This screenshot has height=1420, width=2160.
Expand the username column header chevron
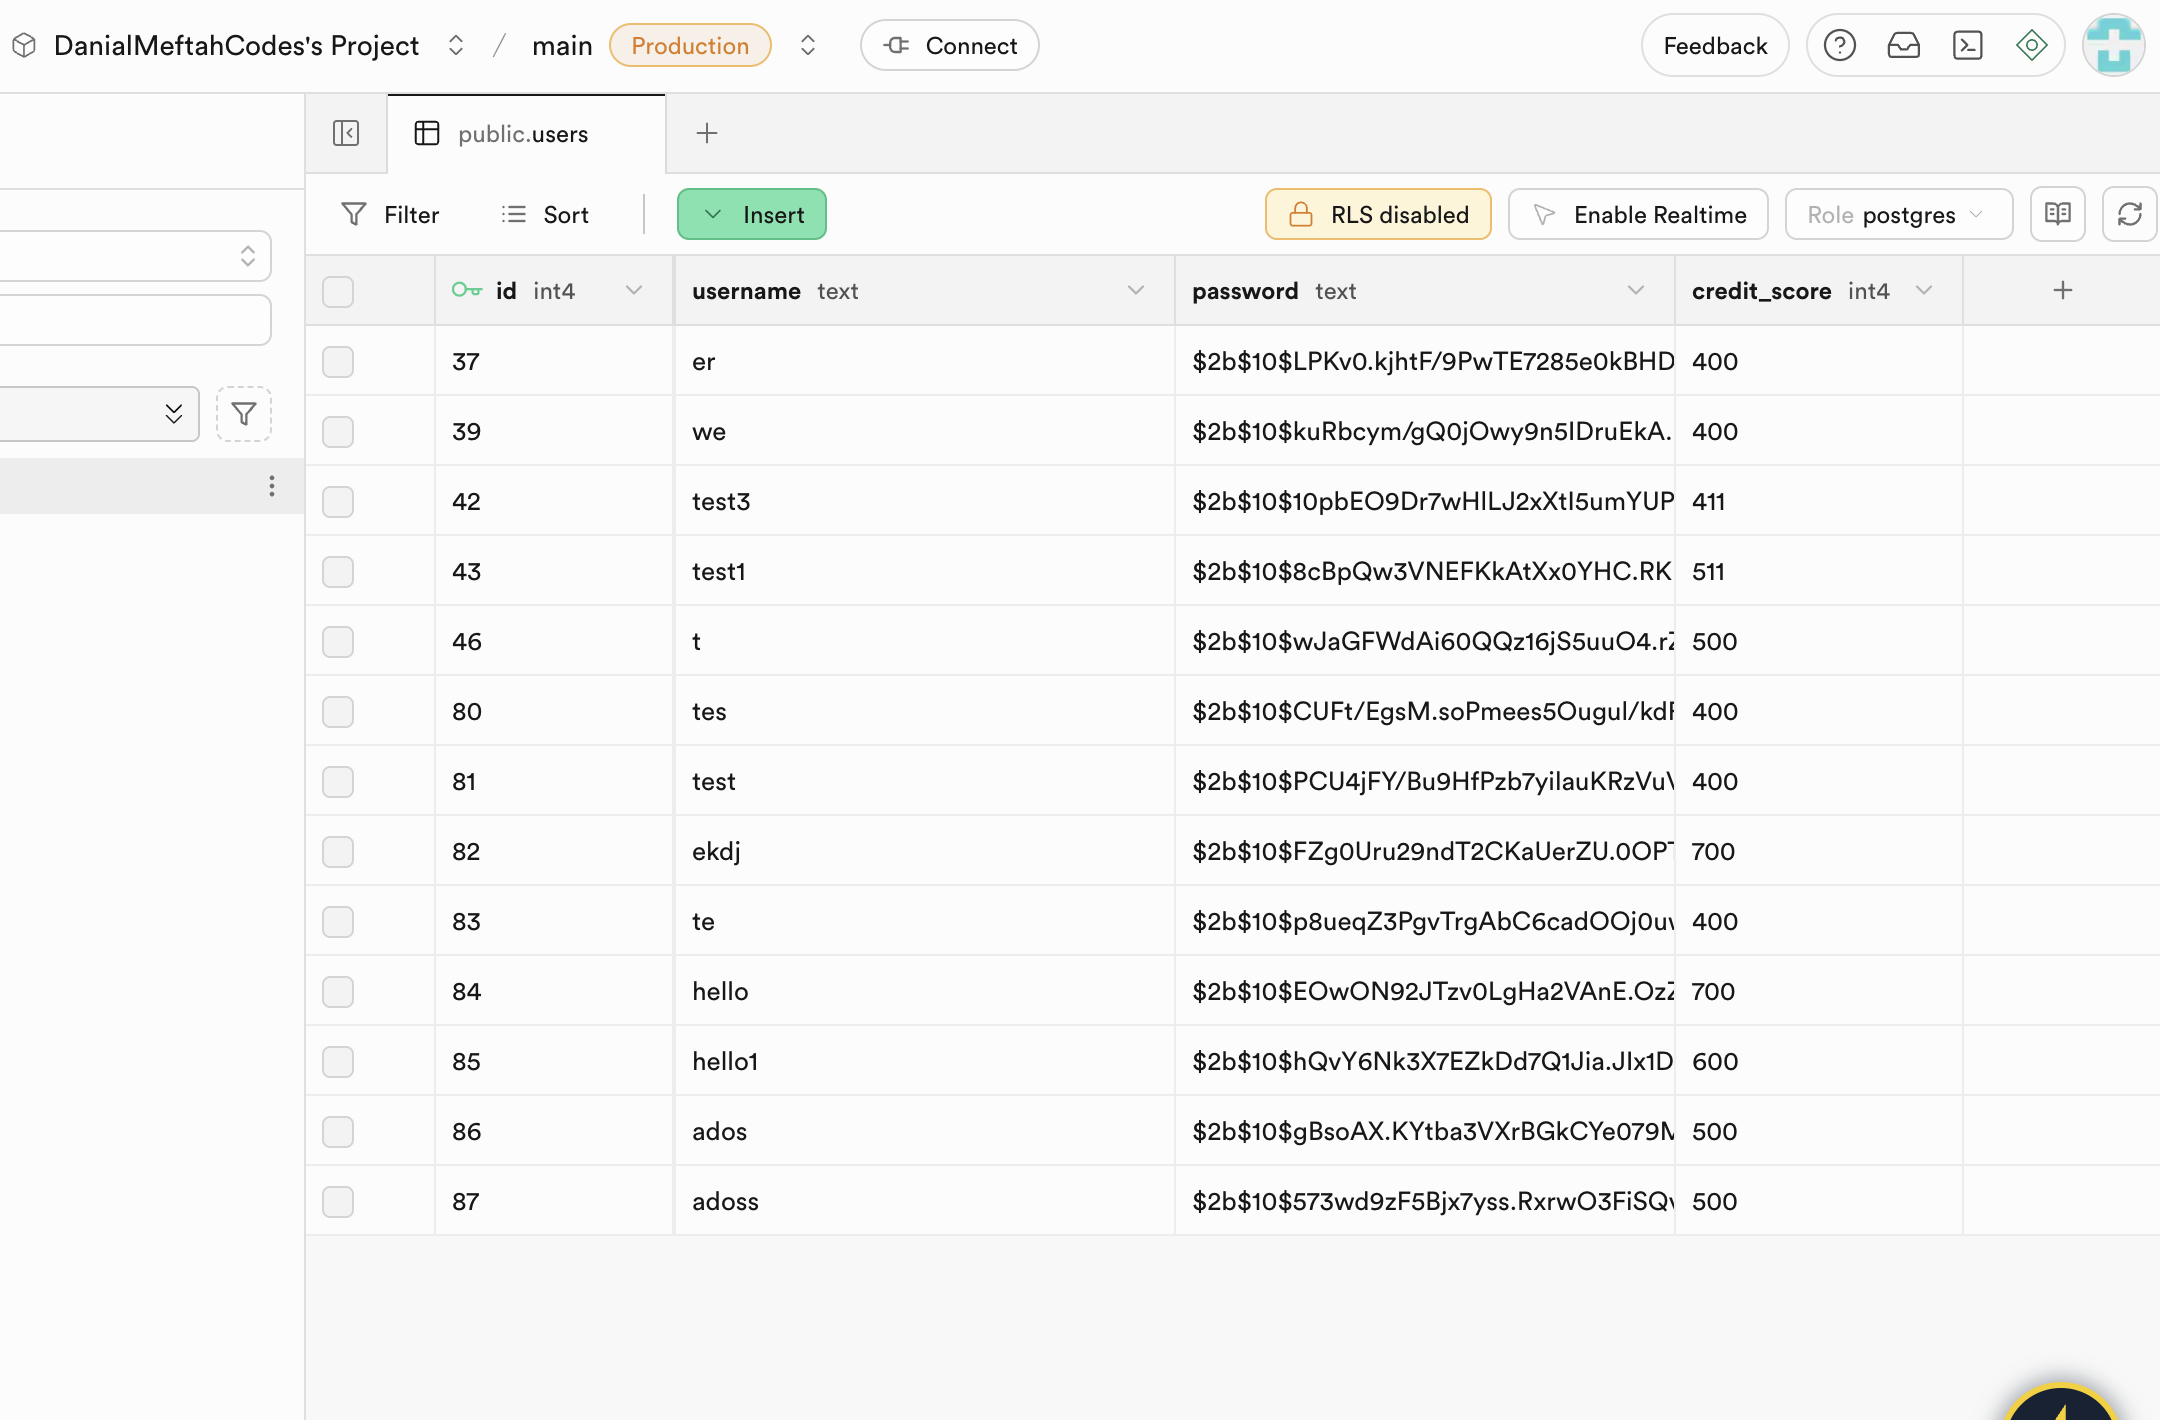click(x=1135, y=290)
